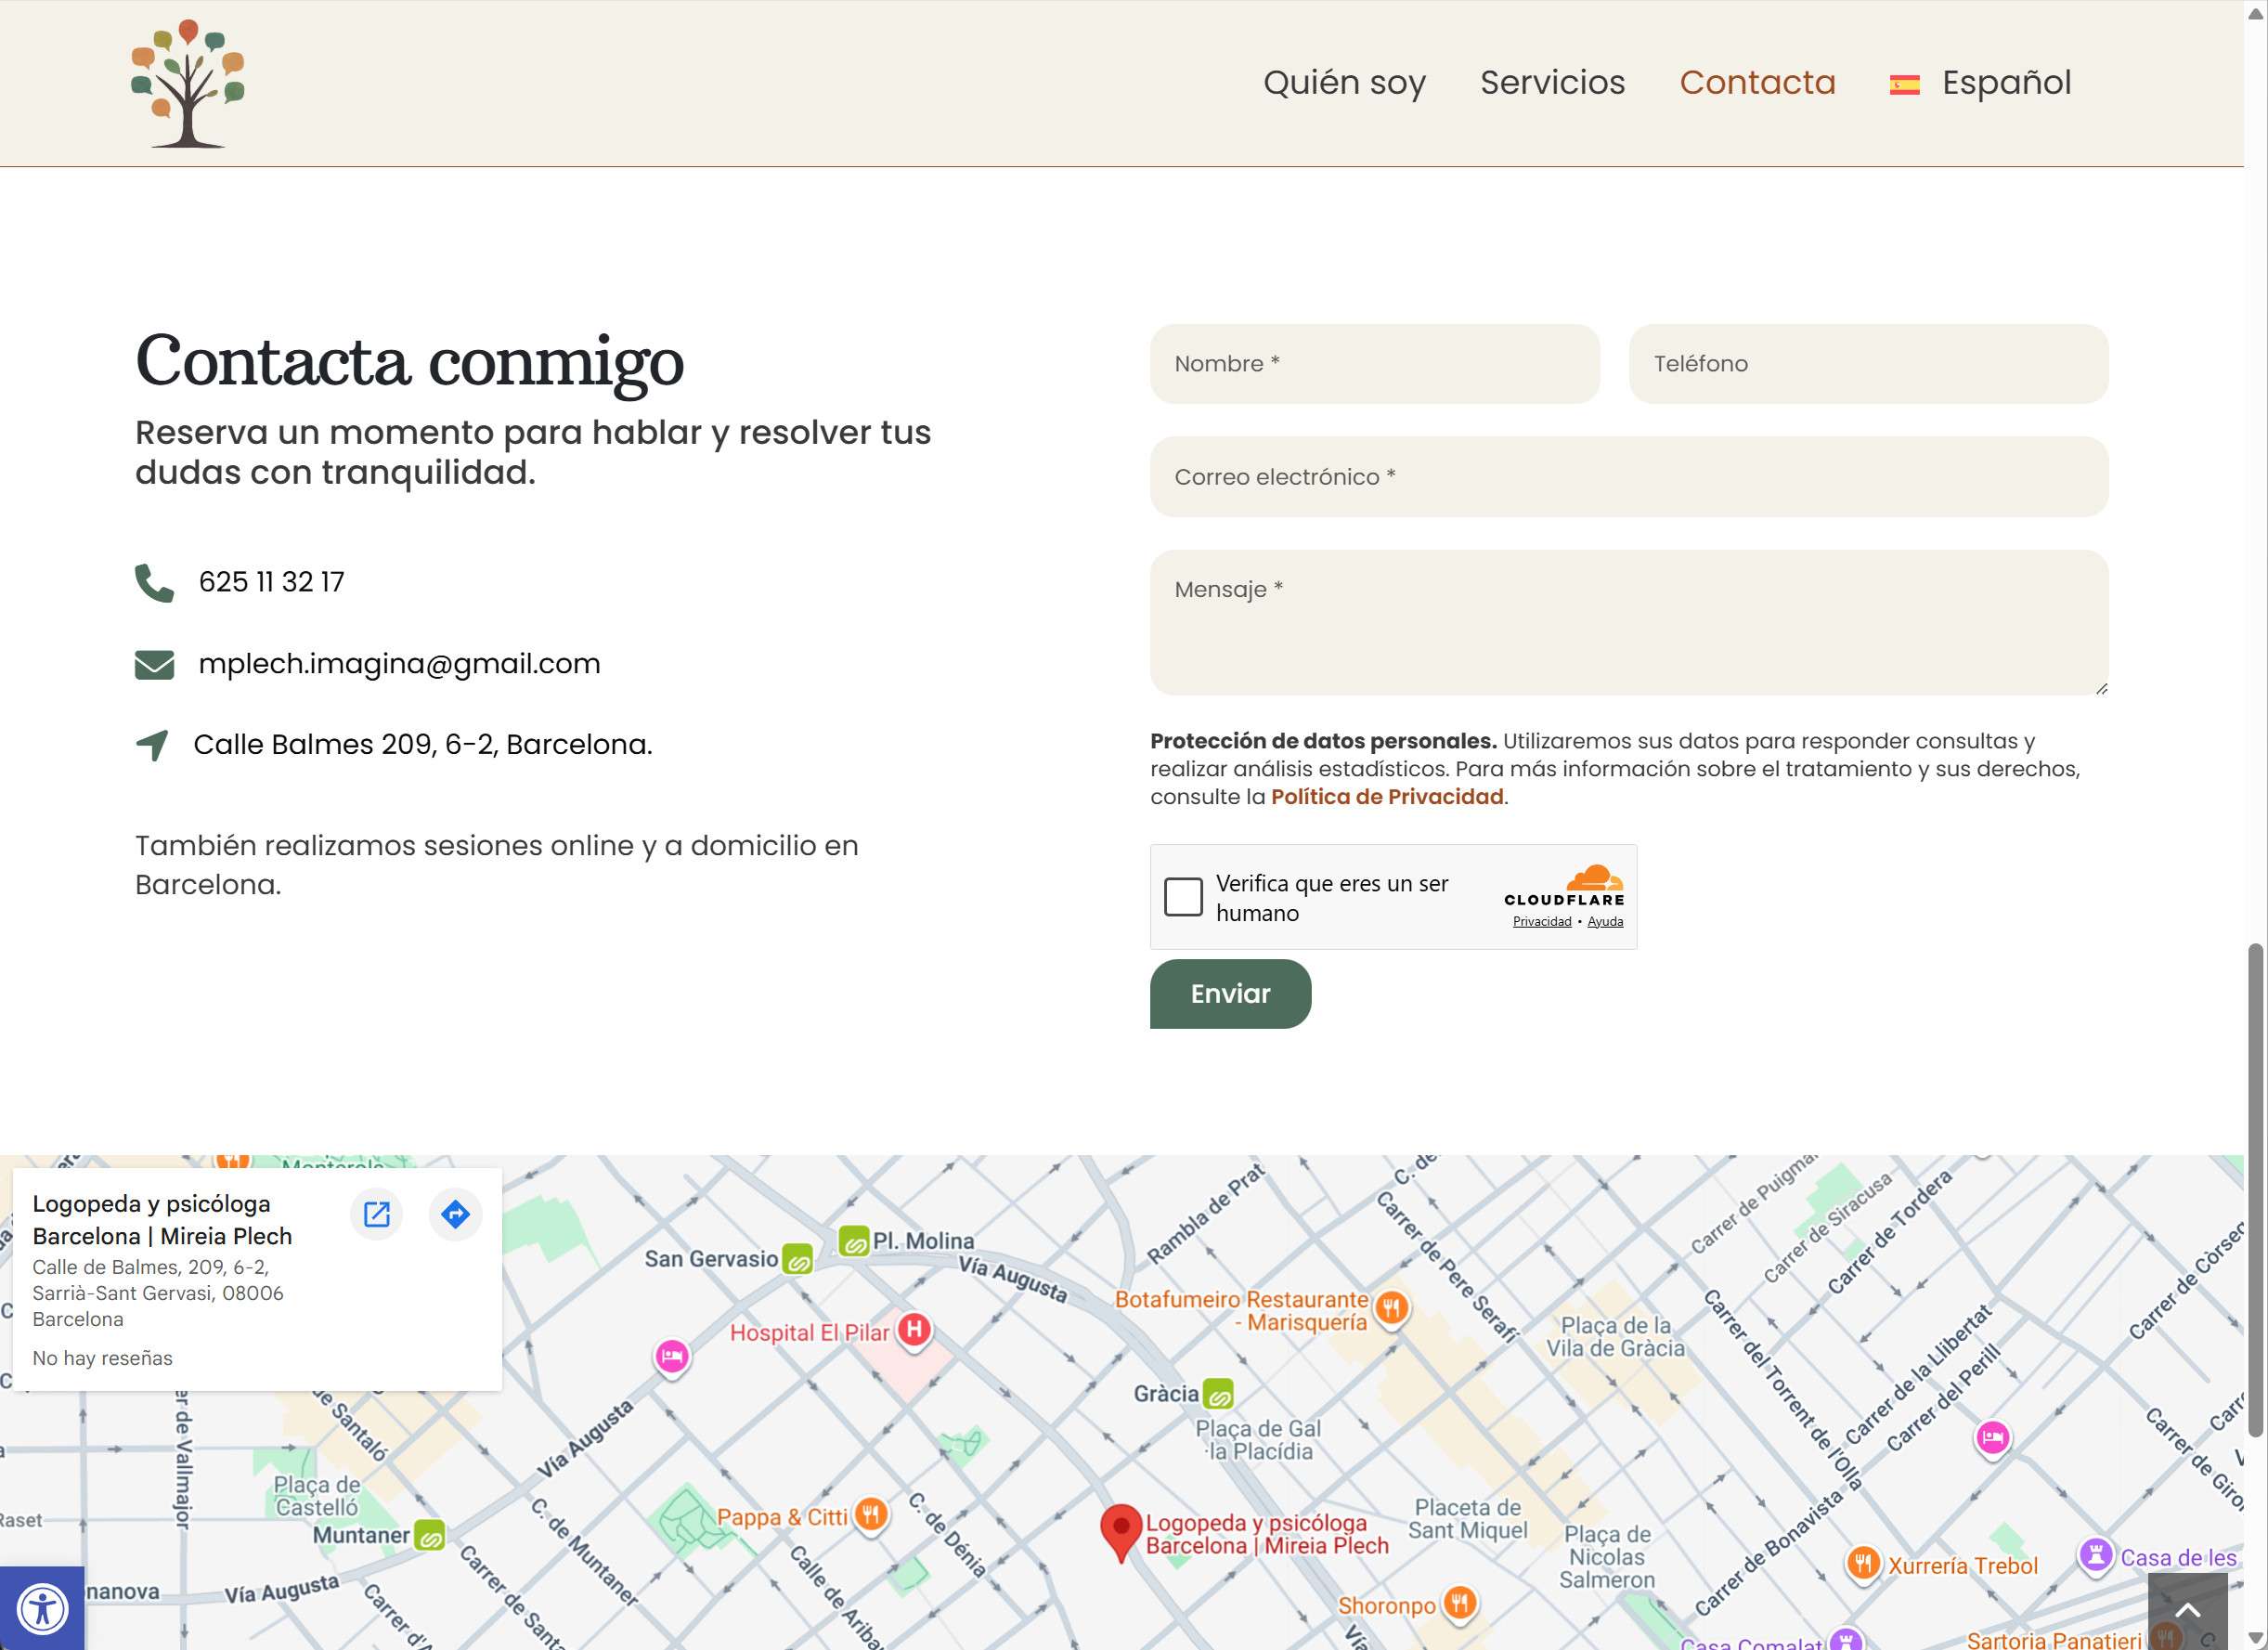Focus the Mensaje text area
The height and width of the screenshot is (1650, 2268).
click(1628, 622)
